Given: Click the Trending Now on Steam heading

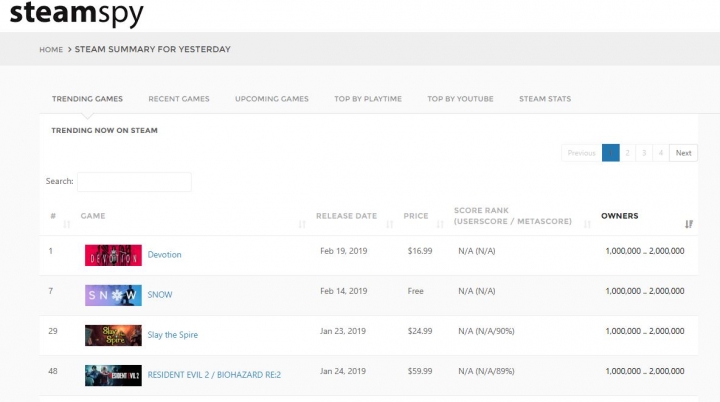Looking at the screenshot, I should click(x=104, y=130).
